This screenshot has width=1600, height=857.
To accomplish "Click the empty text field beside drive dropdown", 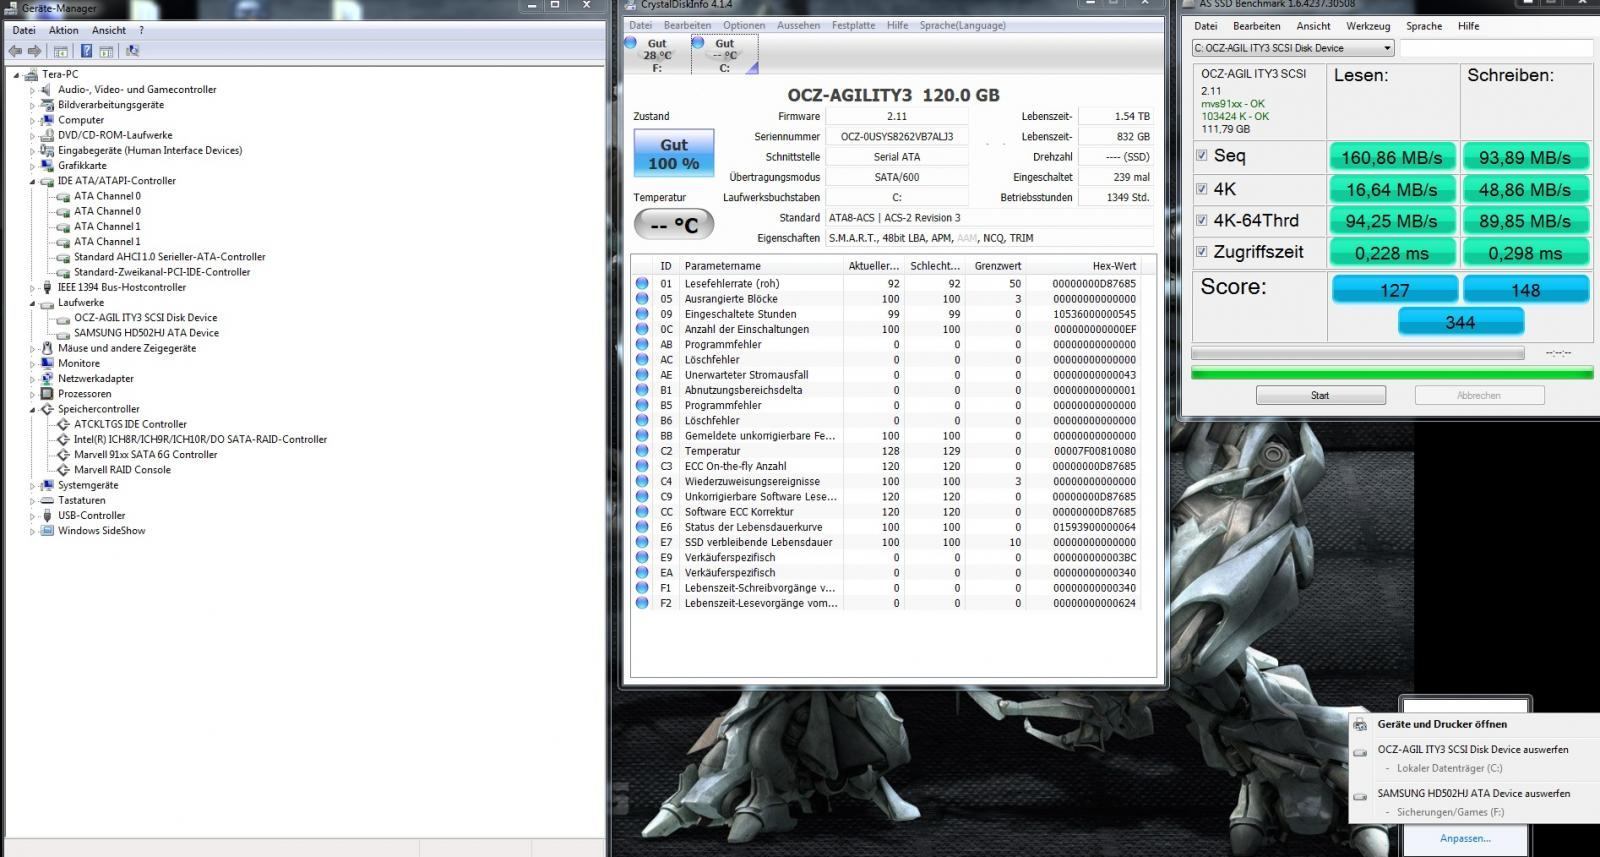I will 1496,48.
